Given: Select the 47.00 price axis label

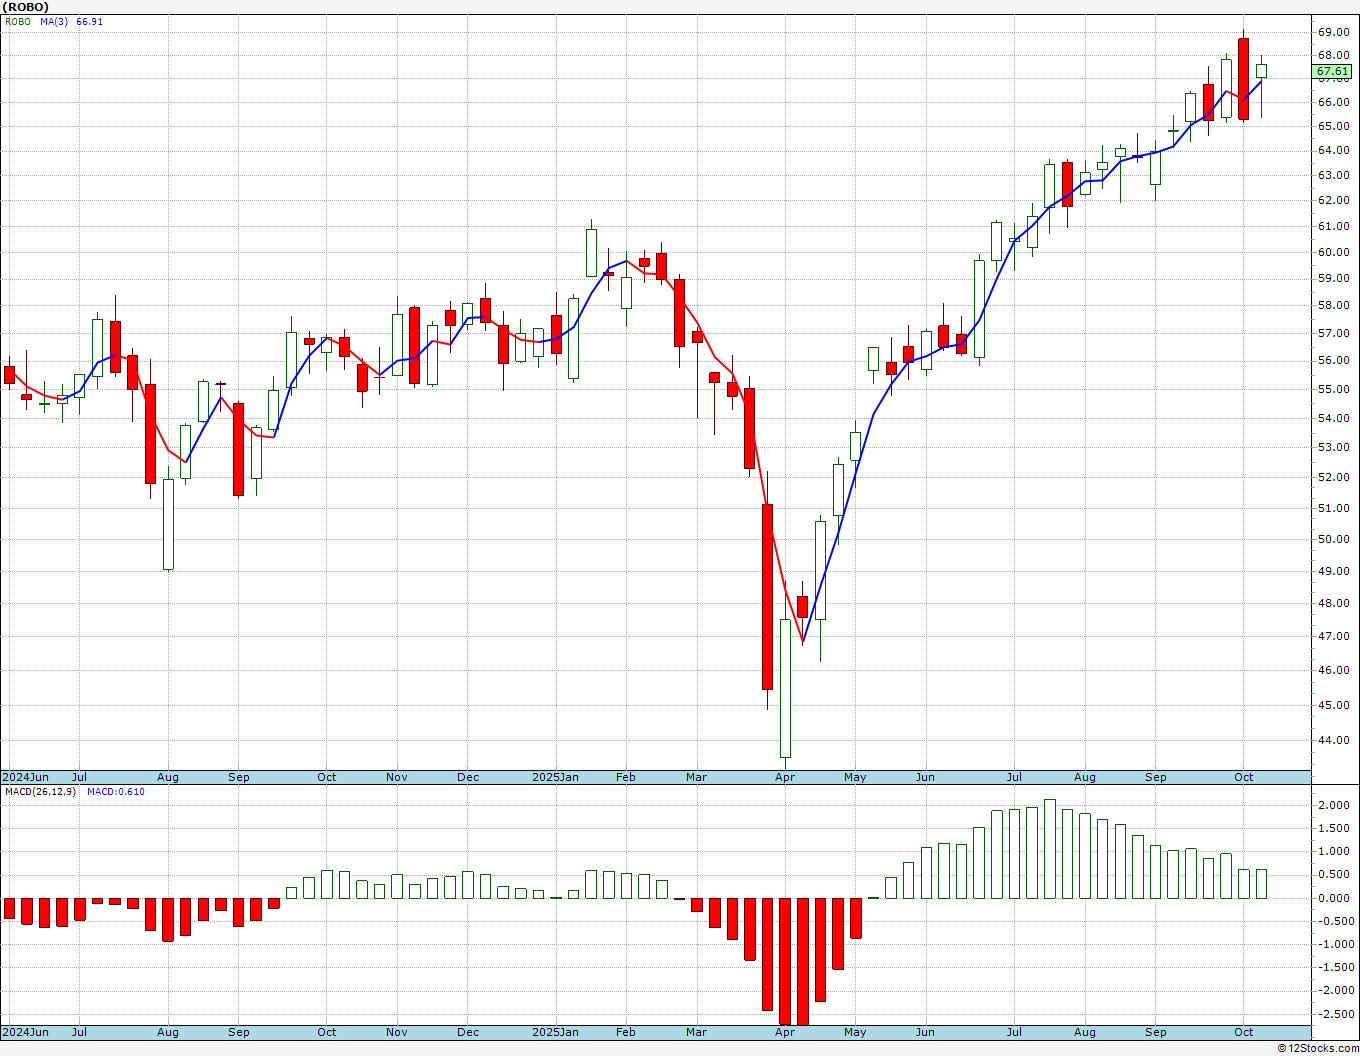Looking at the screenshot, I should 1333,636.
